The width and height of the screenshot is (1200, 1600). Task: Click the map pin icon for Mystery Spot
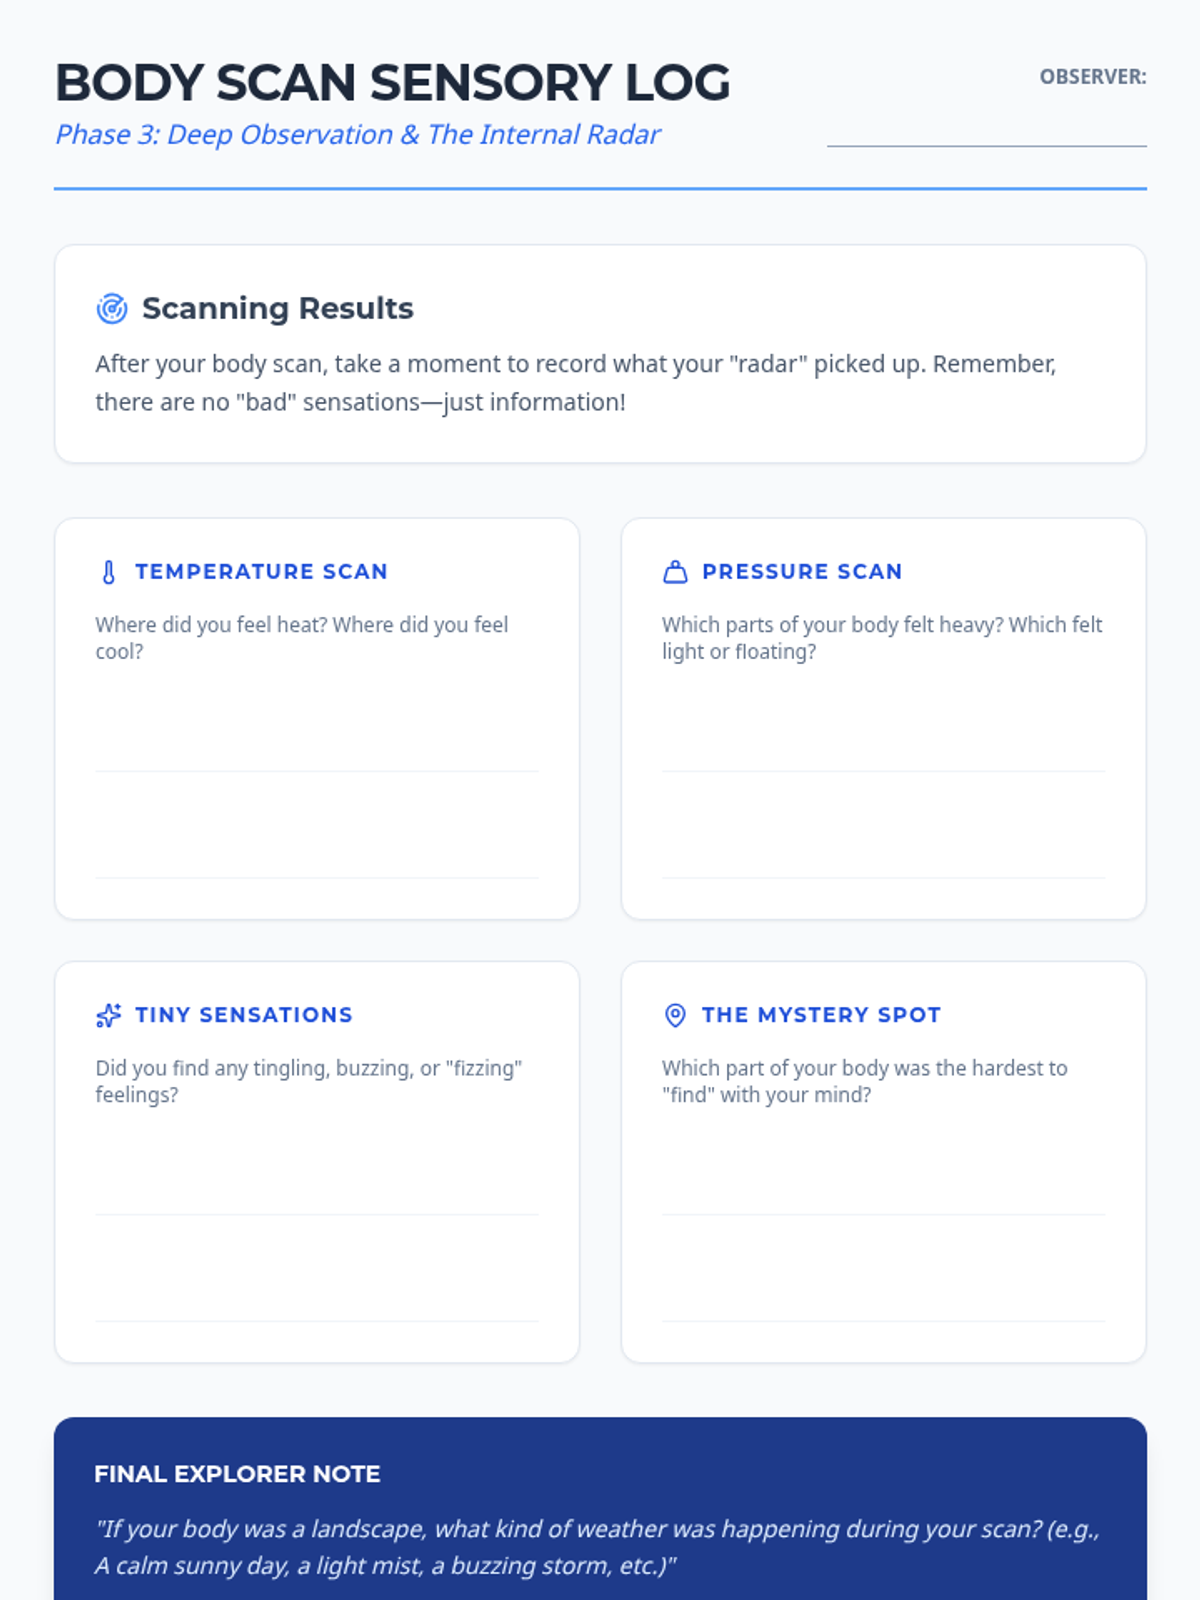point(676,1015)
